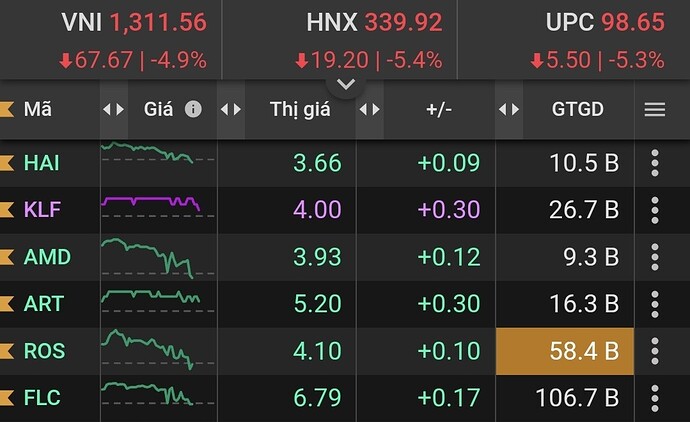This screenshot has width=690, height=422.
Task: Click the info icon beside Giá
Action: point(193,109)
